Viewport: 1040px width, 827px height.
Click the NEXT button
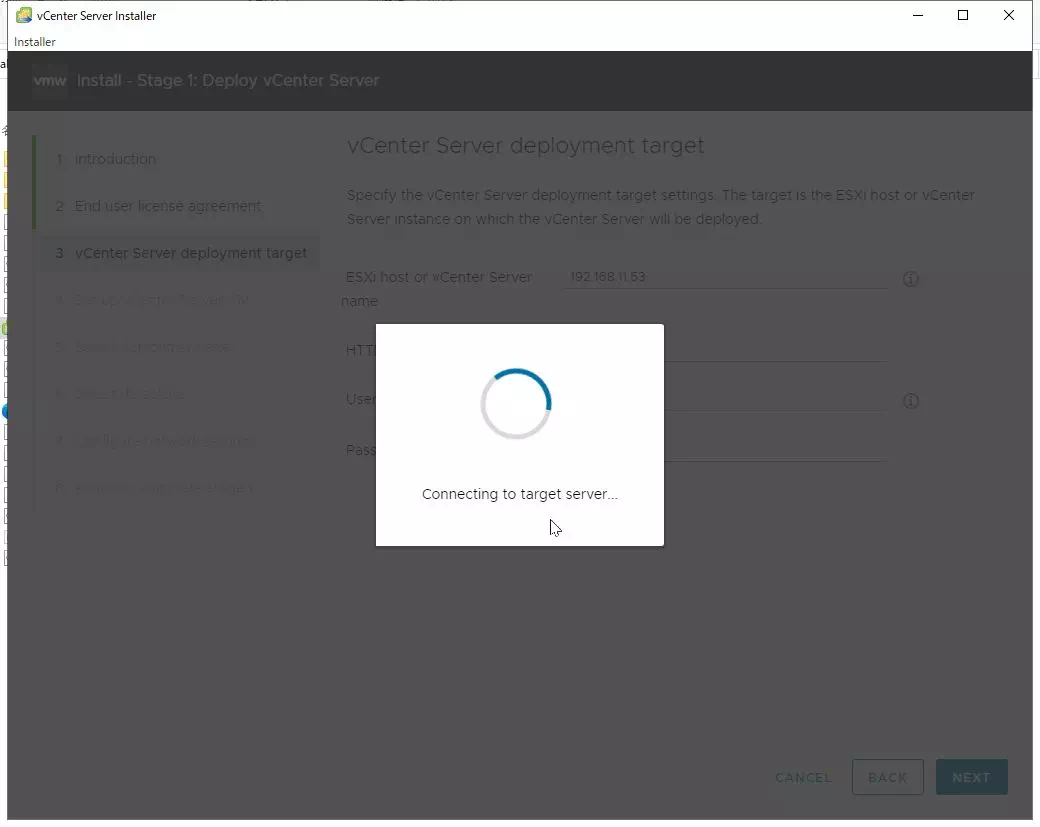972,777
